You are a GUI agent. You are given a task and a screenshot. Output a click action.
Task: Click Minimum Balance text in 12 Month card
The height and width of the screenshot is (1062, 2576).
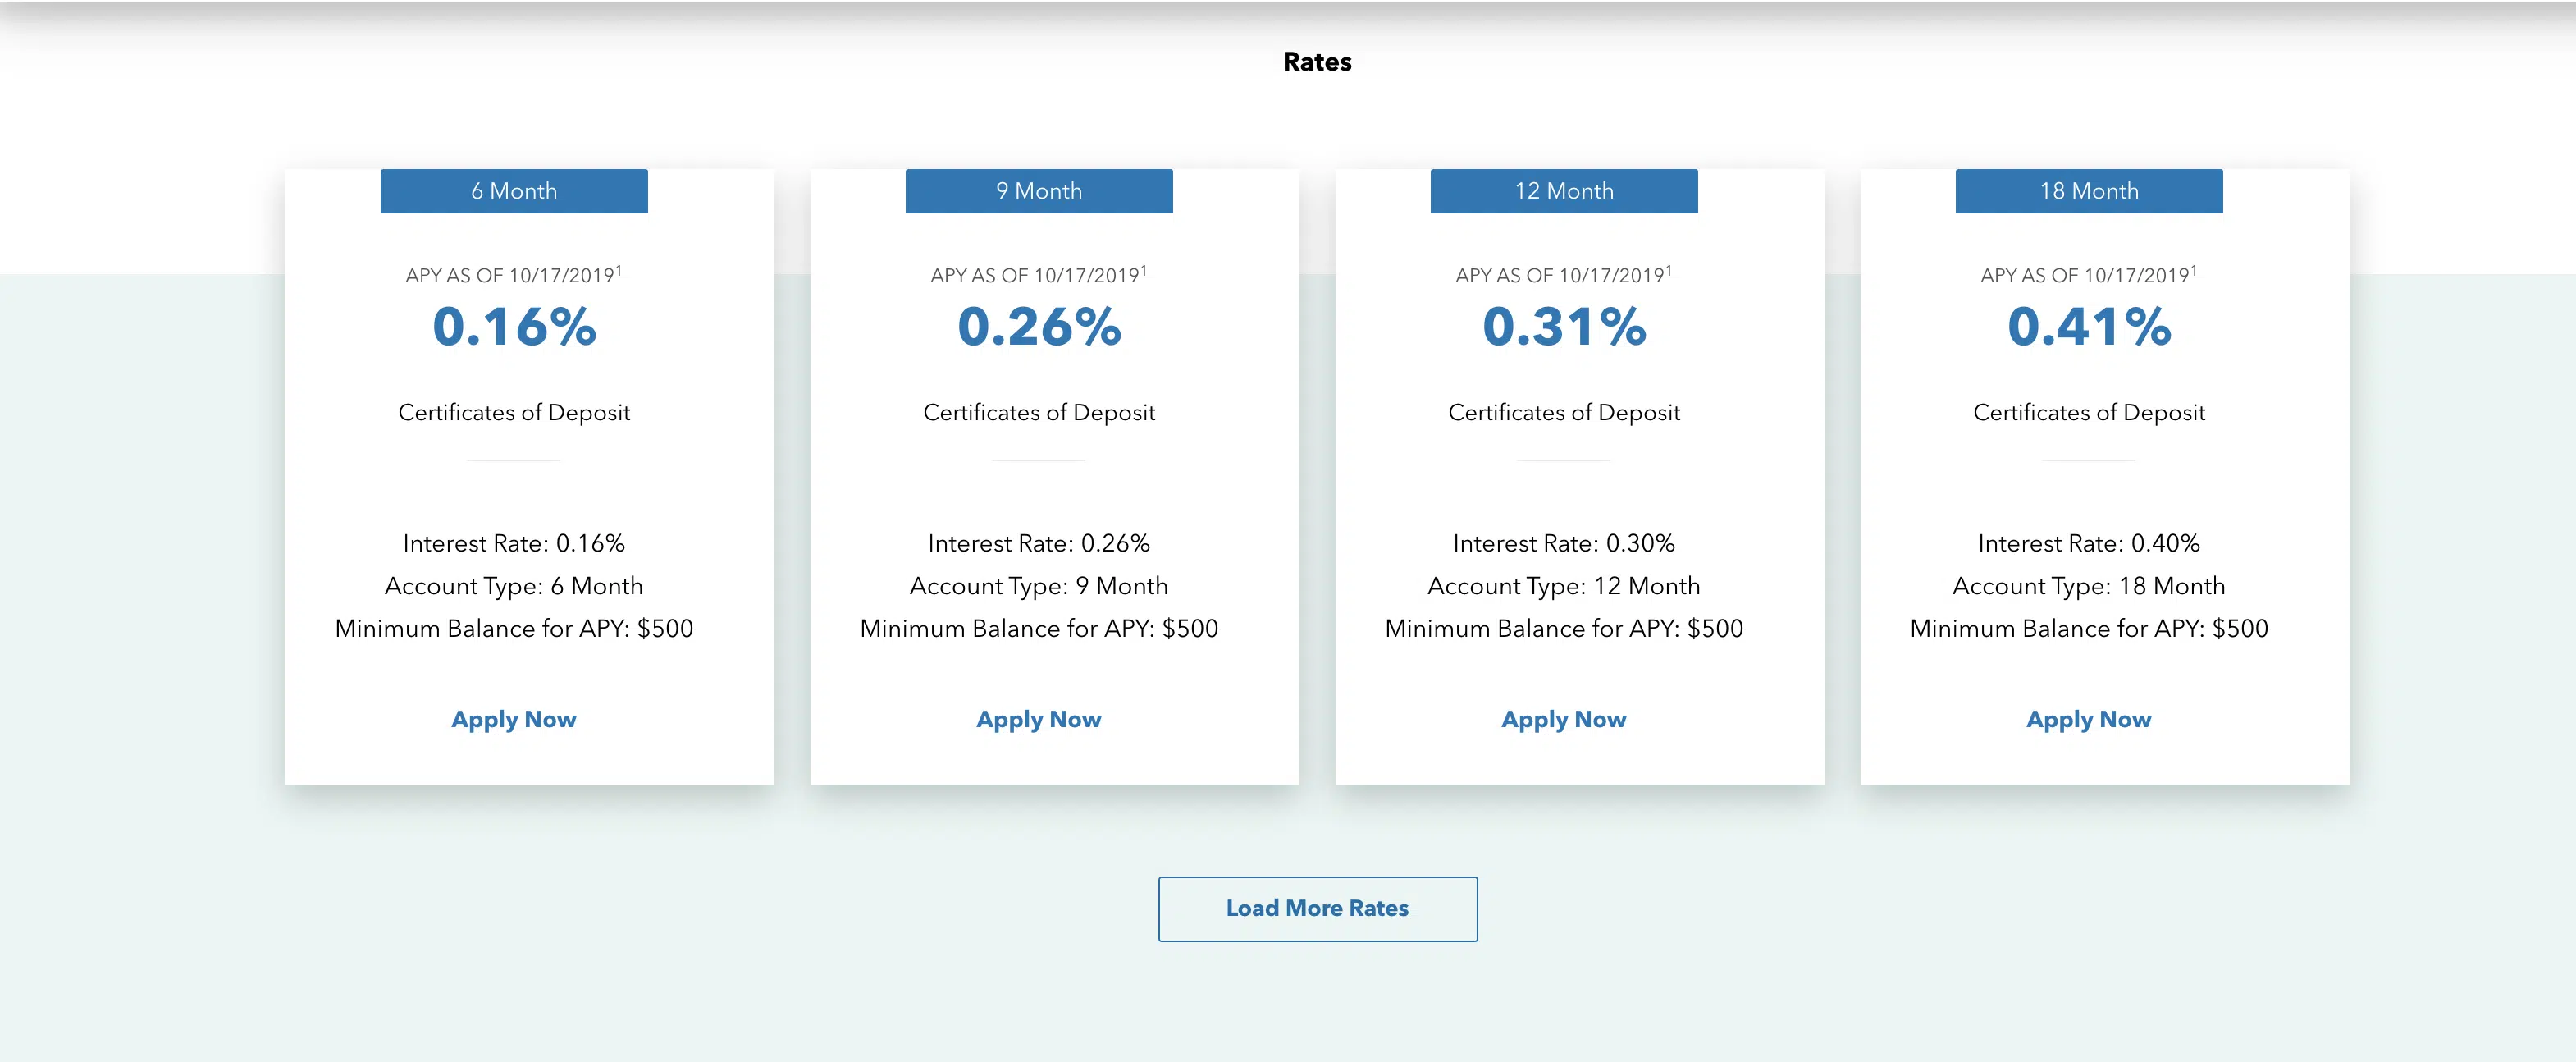point(1563,628)
